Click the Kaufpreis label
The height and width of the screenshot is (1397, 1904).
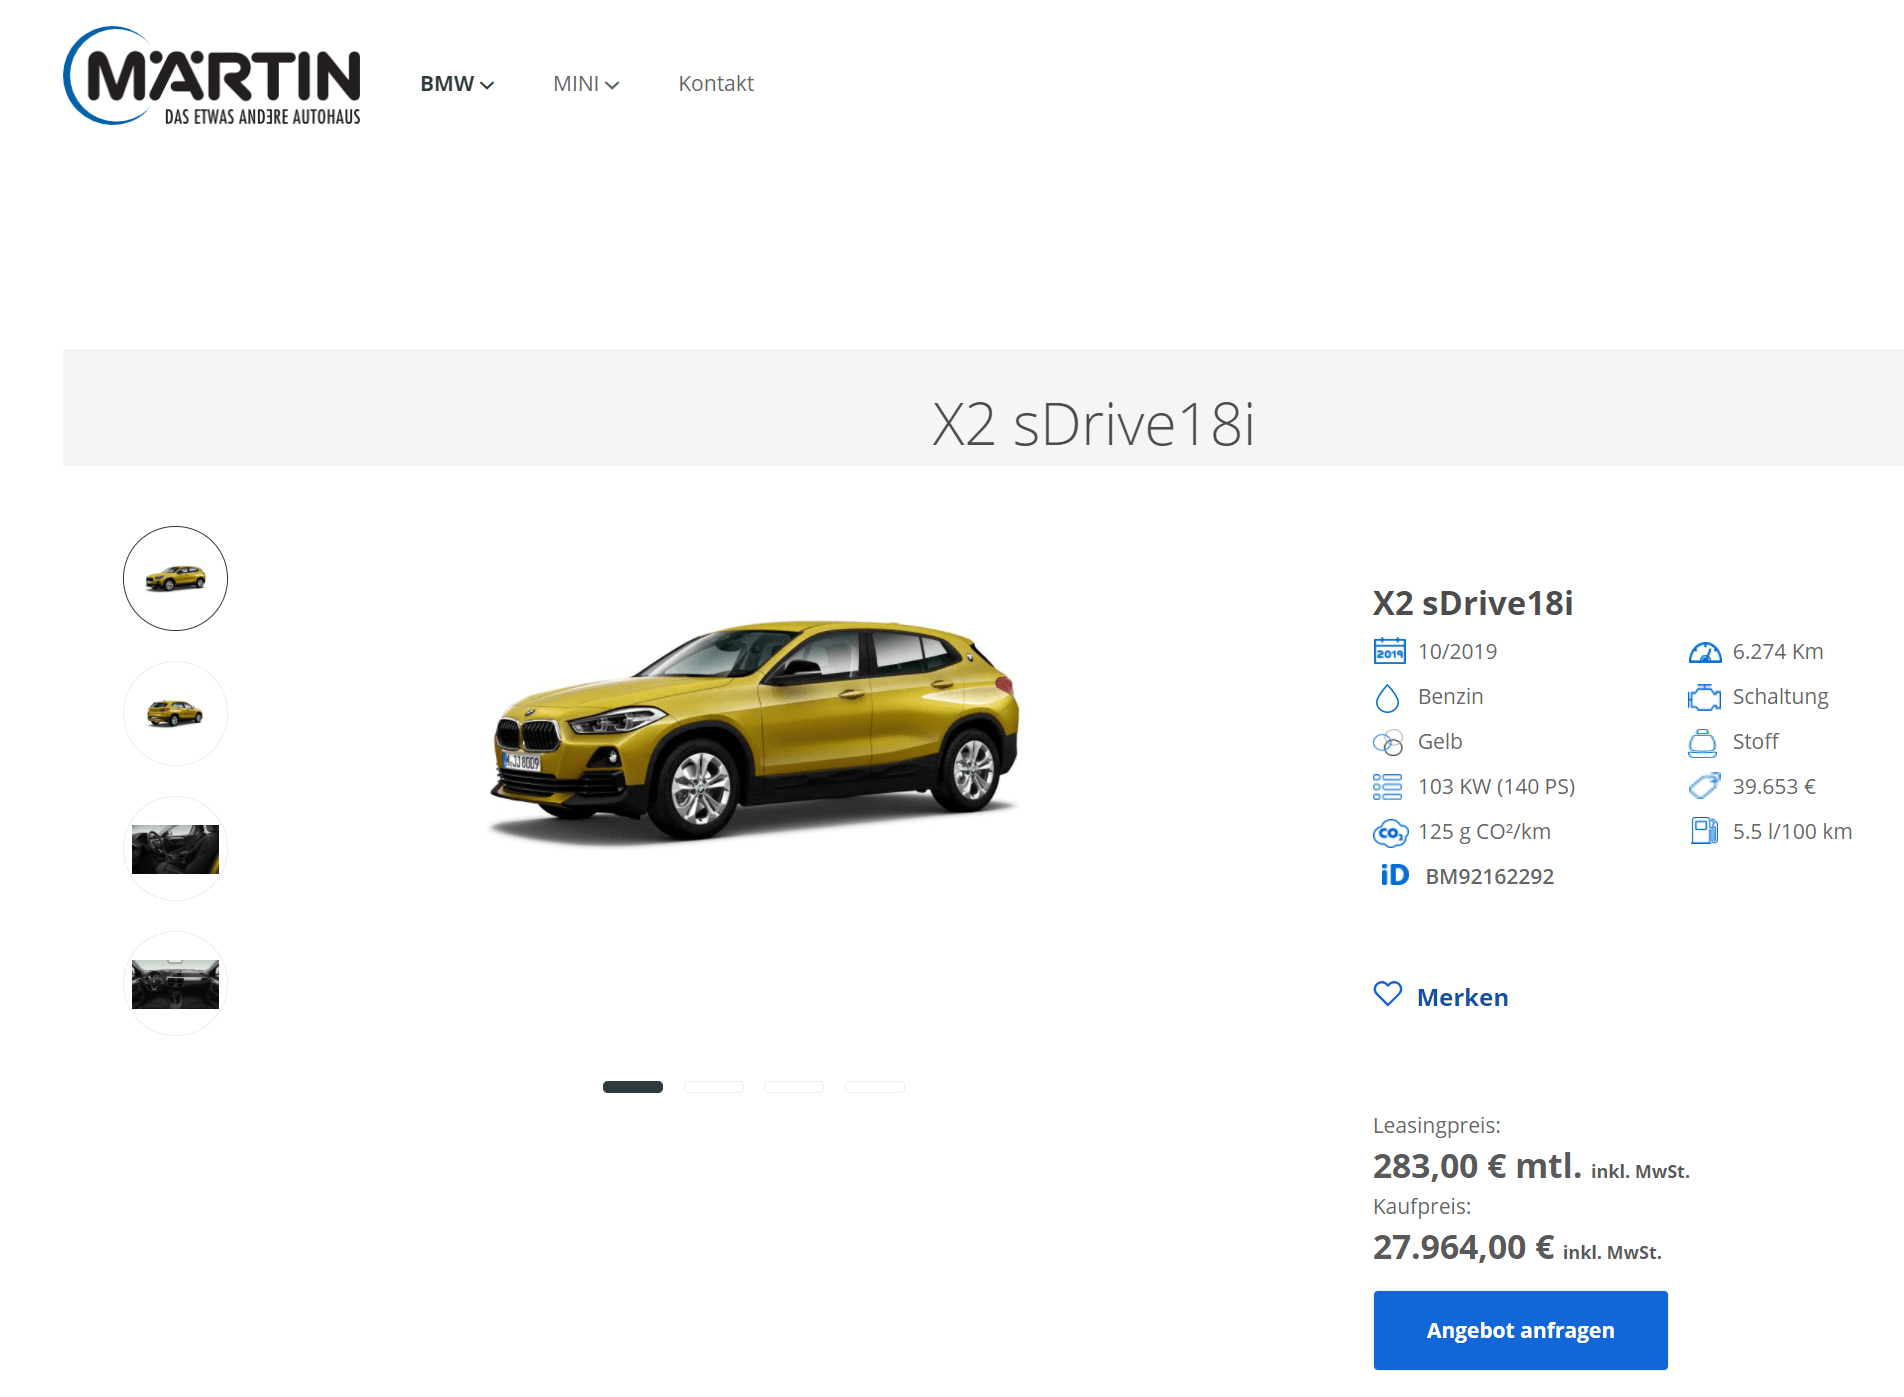tap(1421, 1207)
